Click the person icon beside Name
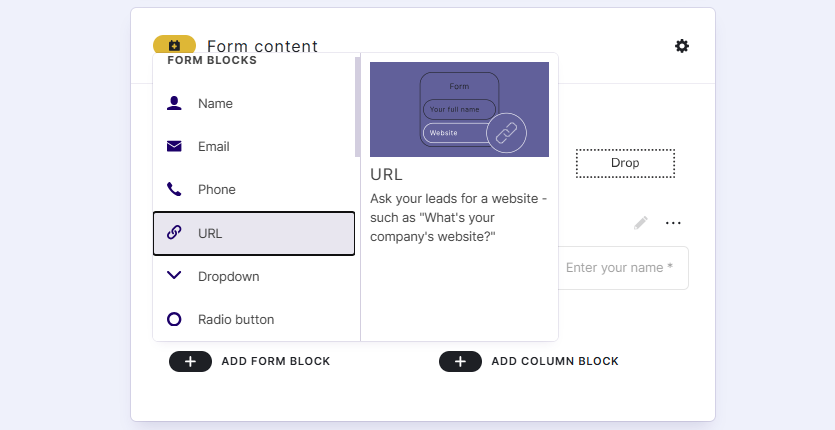Image resolution: width=835 pixels, height=430 pixels. (174, 103)
